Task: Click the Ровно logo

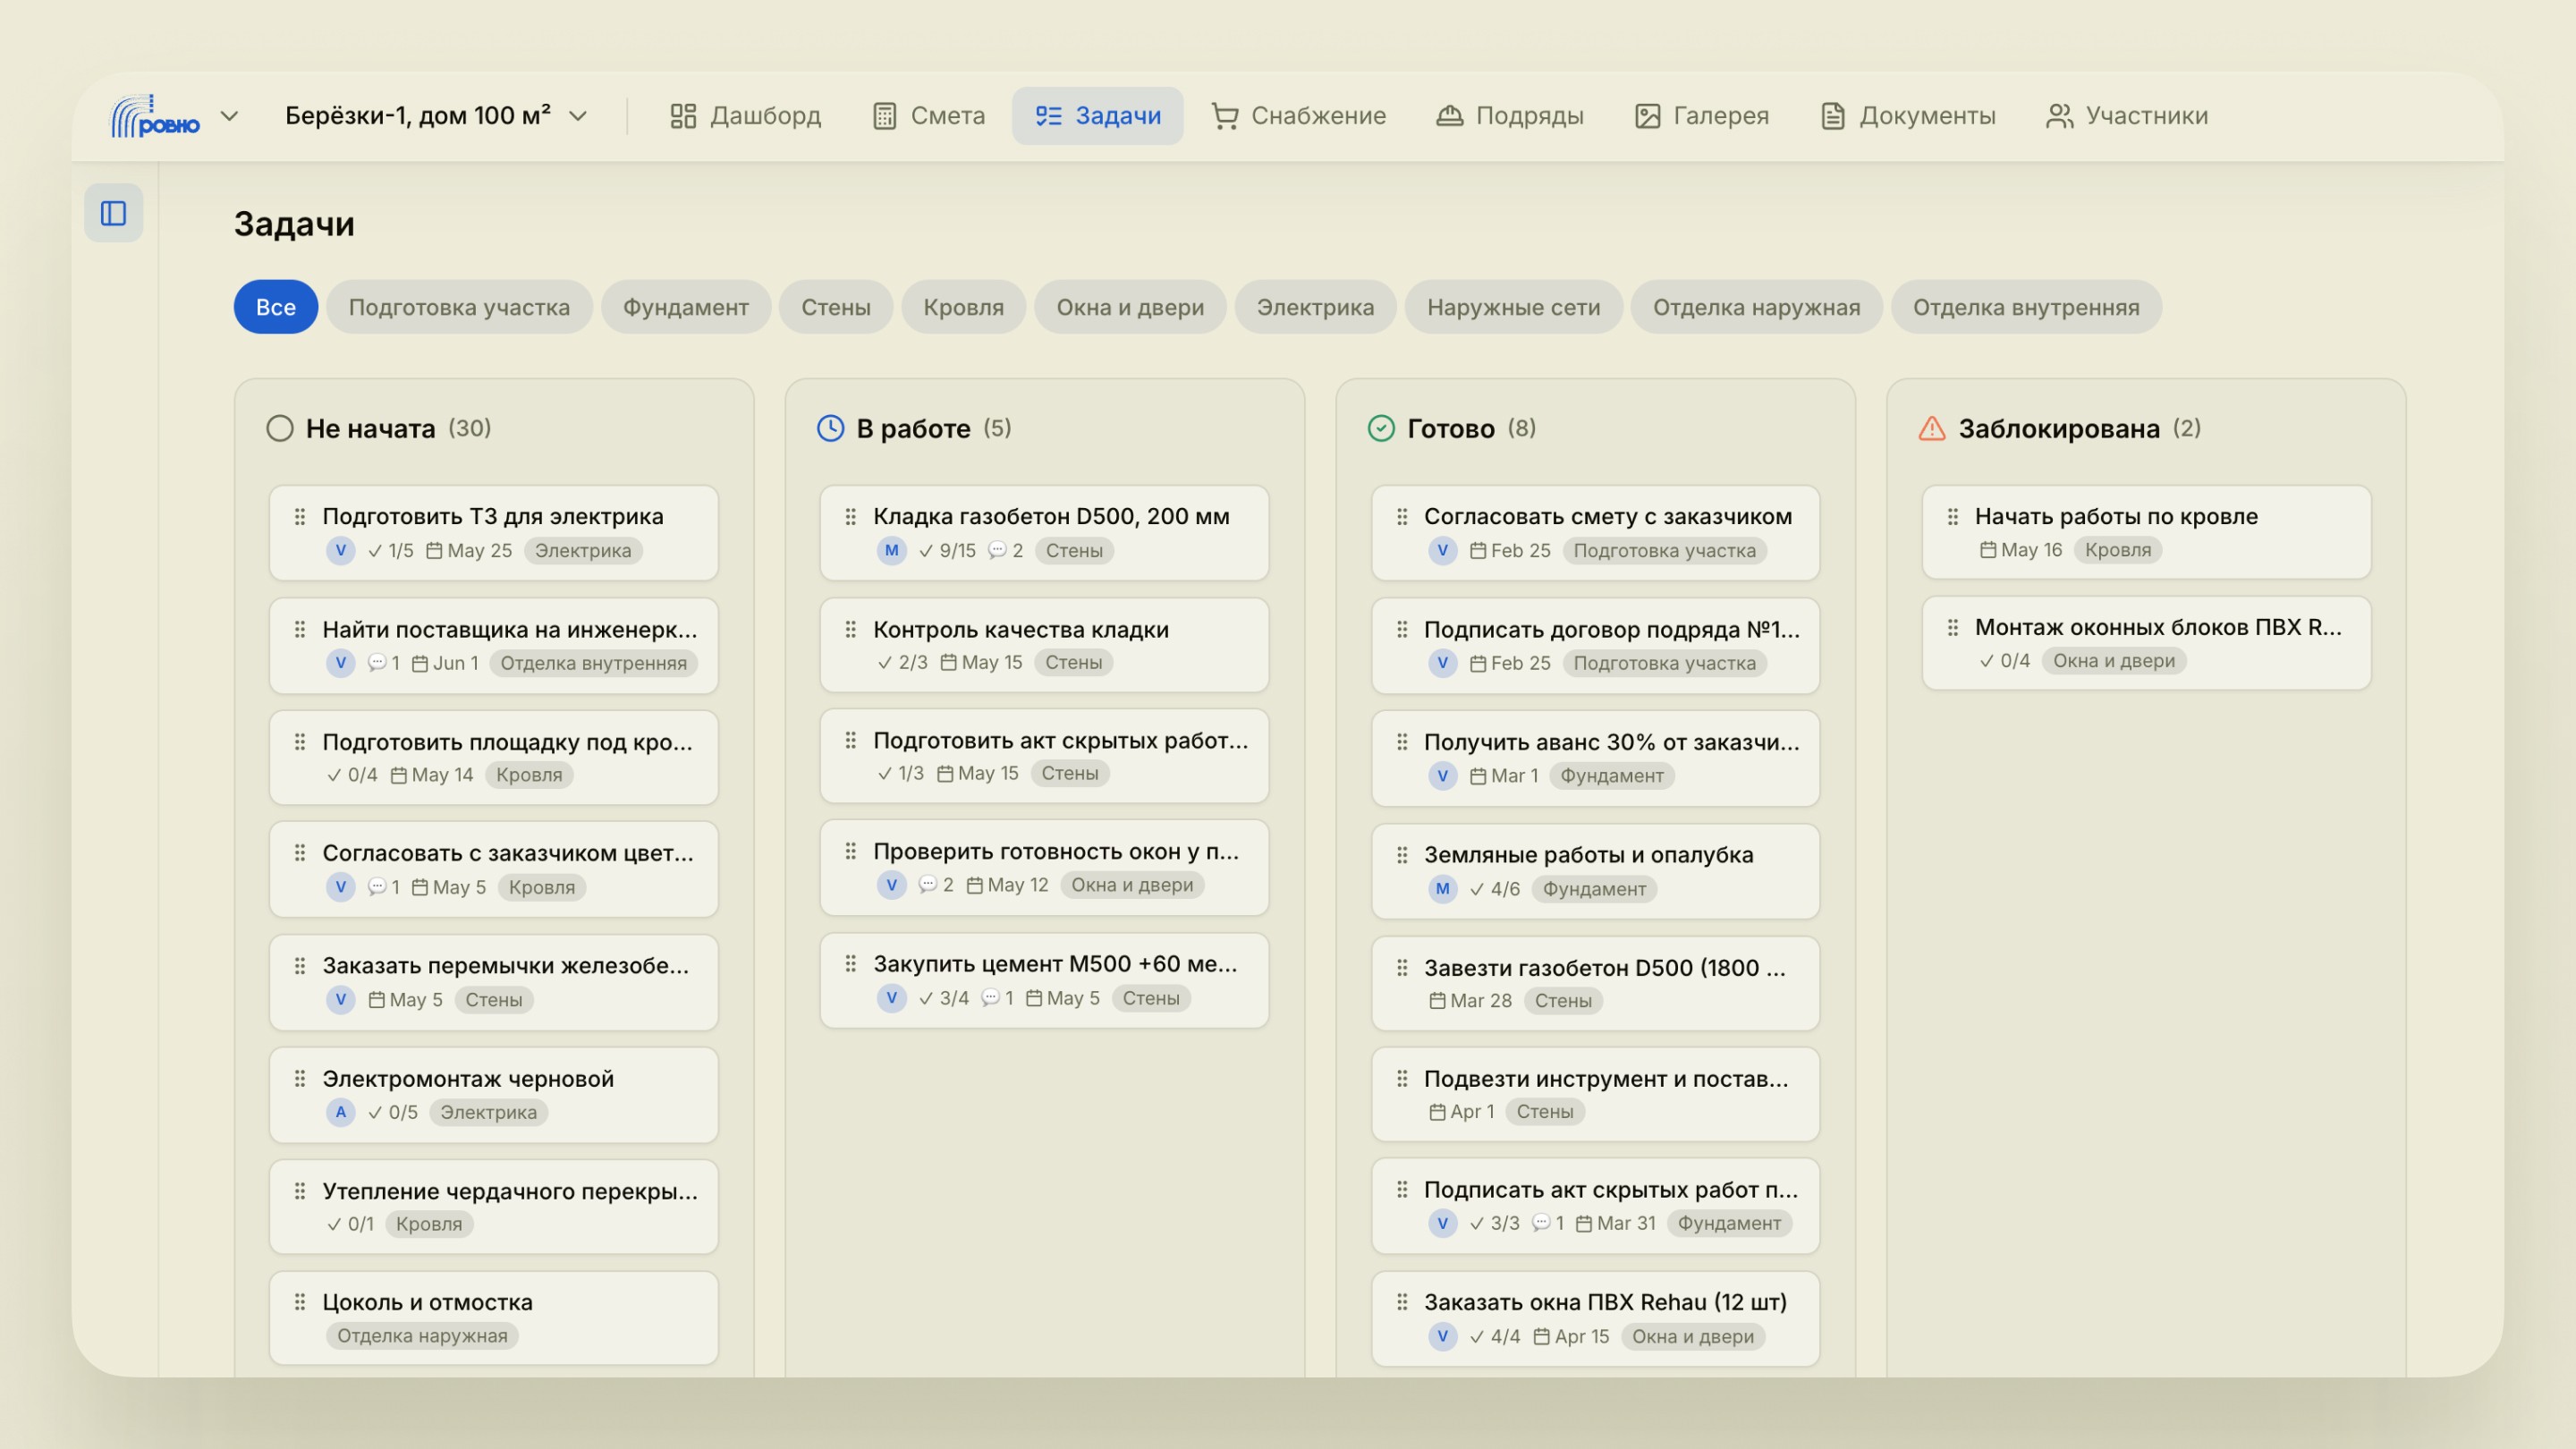Action: pyautogui.click(x=155, y=116)
